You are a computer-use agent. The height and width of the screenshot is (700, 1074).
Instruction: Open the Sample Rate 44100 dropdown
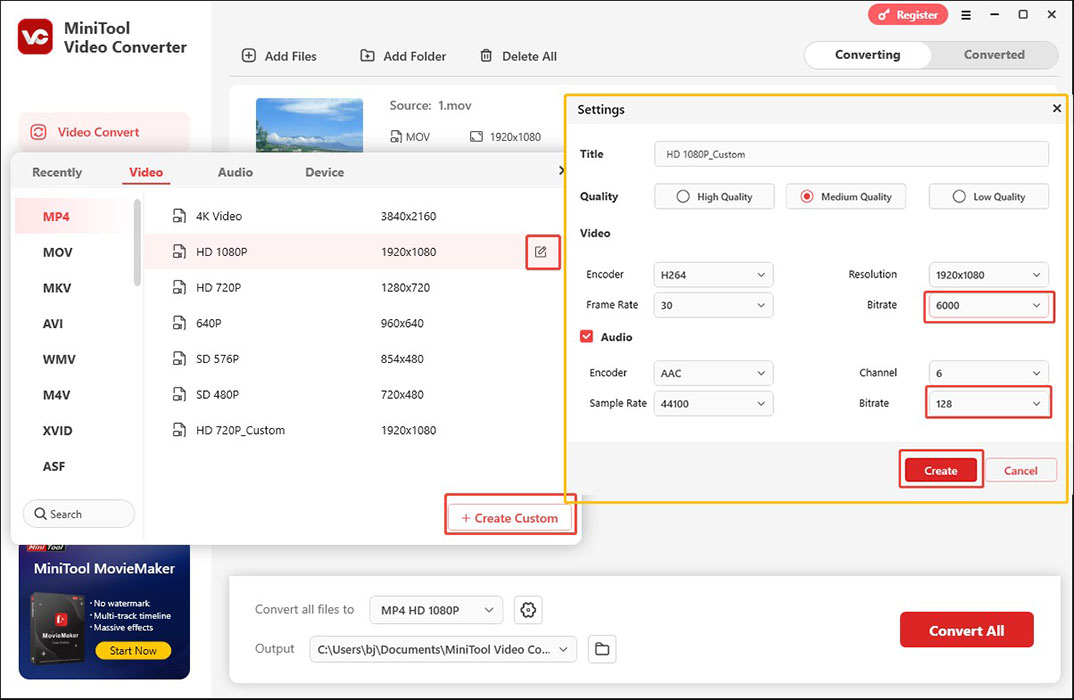713,403
